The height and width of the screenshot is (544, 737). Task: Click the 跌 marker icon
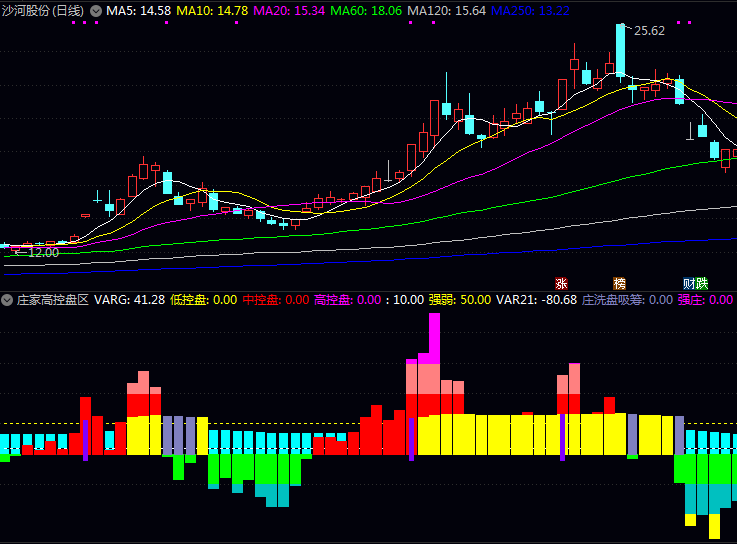[701, 283]
